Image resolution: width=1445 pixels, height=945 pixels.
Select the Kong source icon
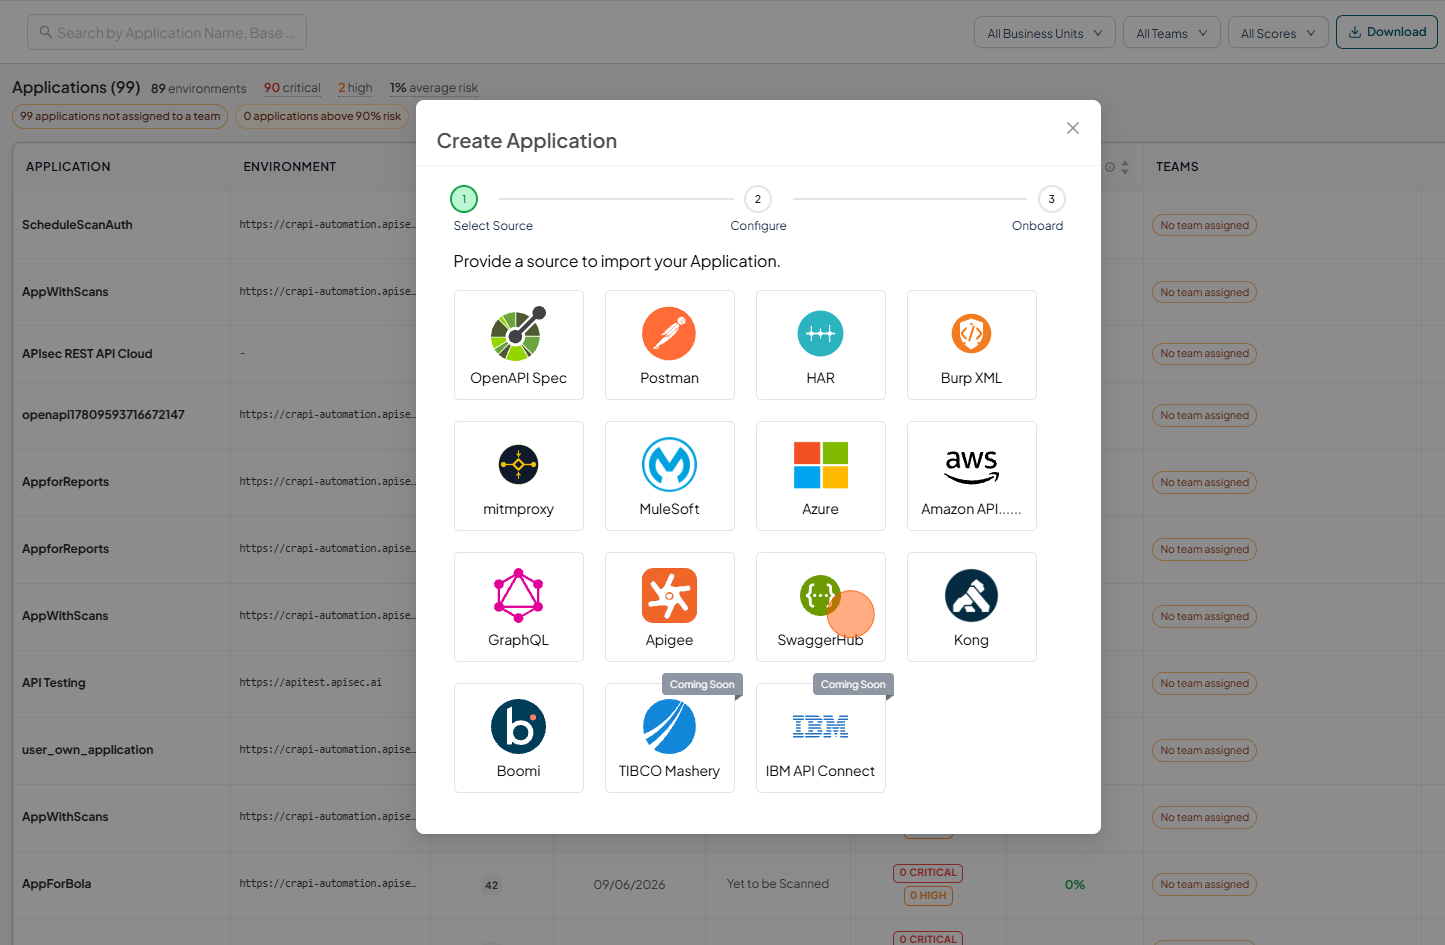tap(971, 596)
